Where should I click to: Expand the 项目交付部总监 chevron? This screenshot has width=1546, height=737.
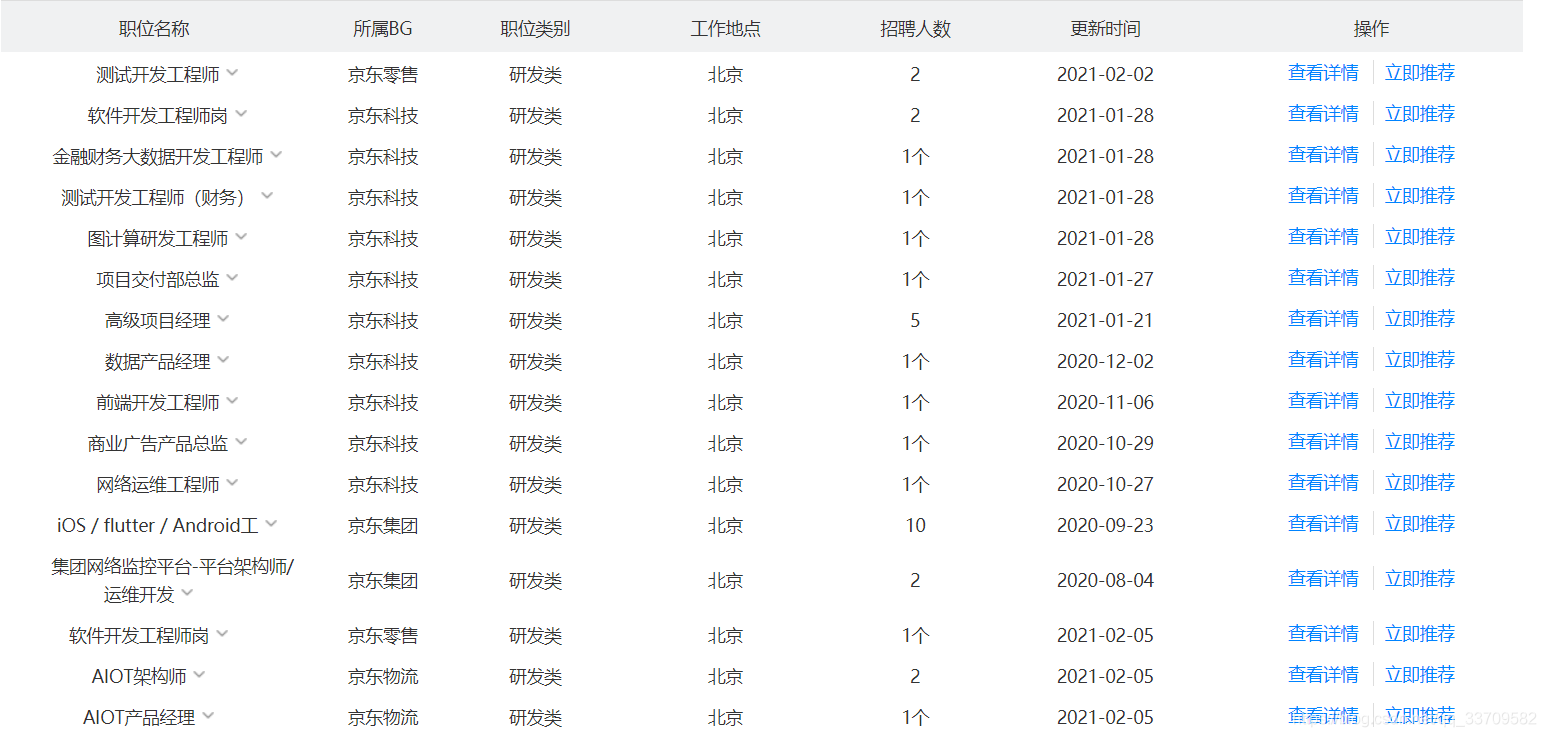coord(232,277)
